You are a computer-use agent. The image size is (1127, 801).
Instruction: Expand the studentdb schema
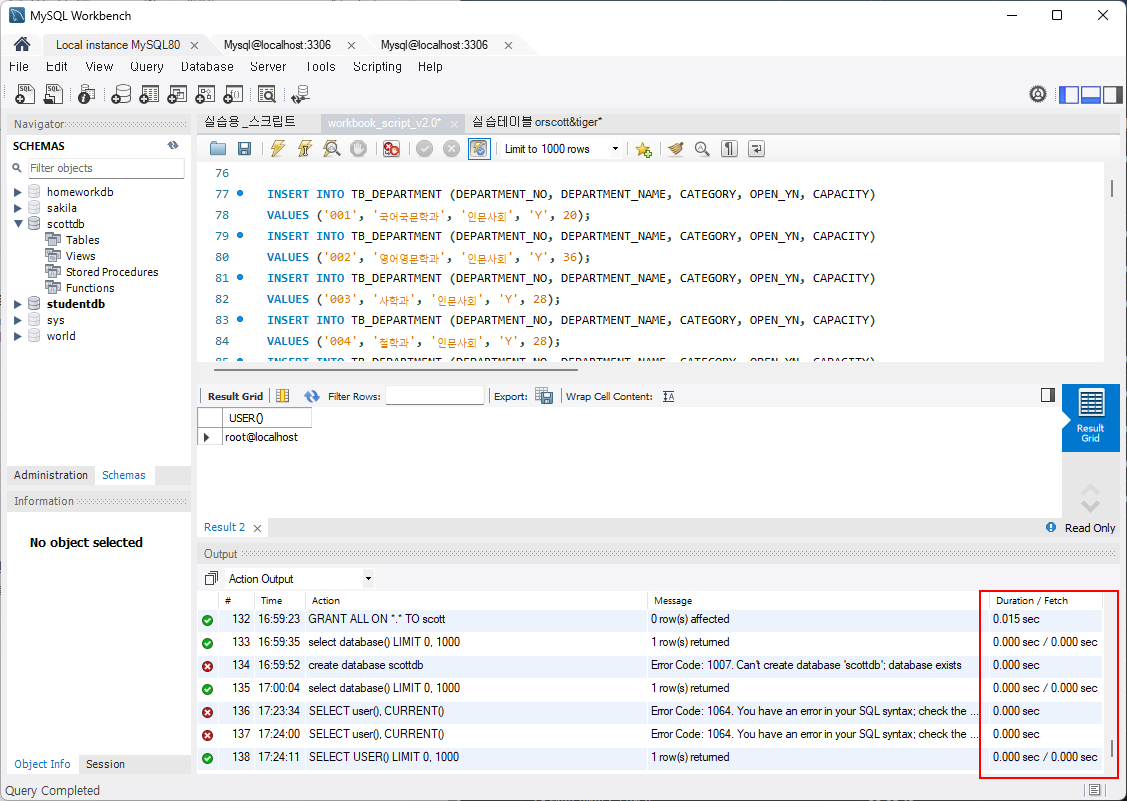(17, 304)
